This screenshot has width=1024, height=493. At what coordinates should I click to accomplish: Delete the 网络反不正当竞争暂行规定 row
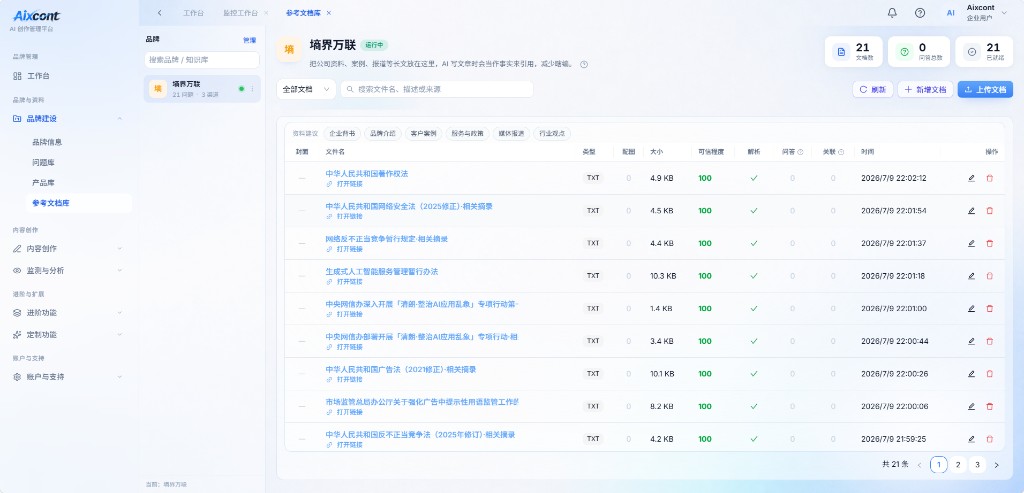pyautogui.click(x=989, y=243)
